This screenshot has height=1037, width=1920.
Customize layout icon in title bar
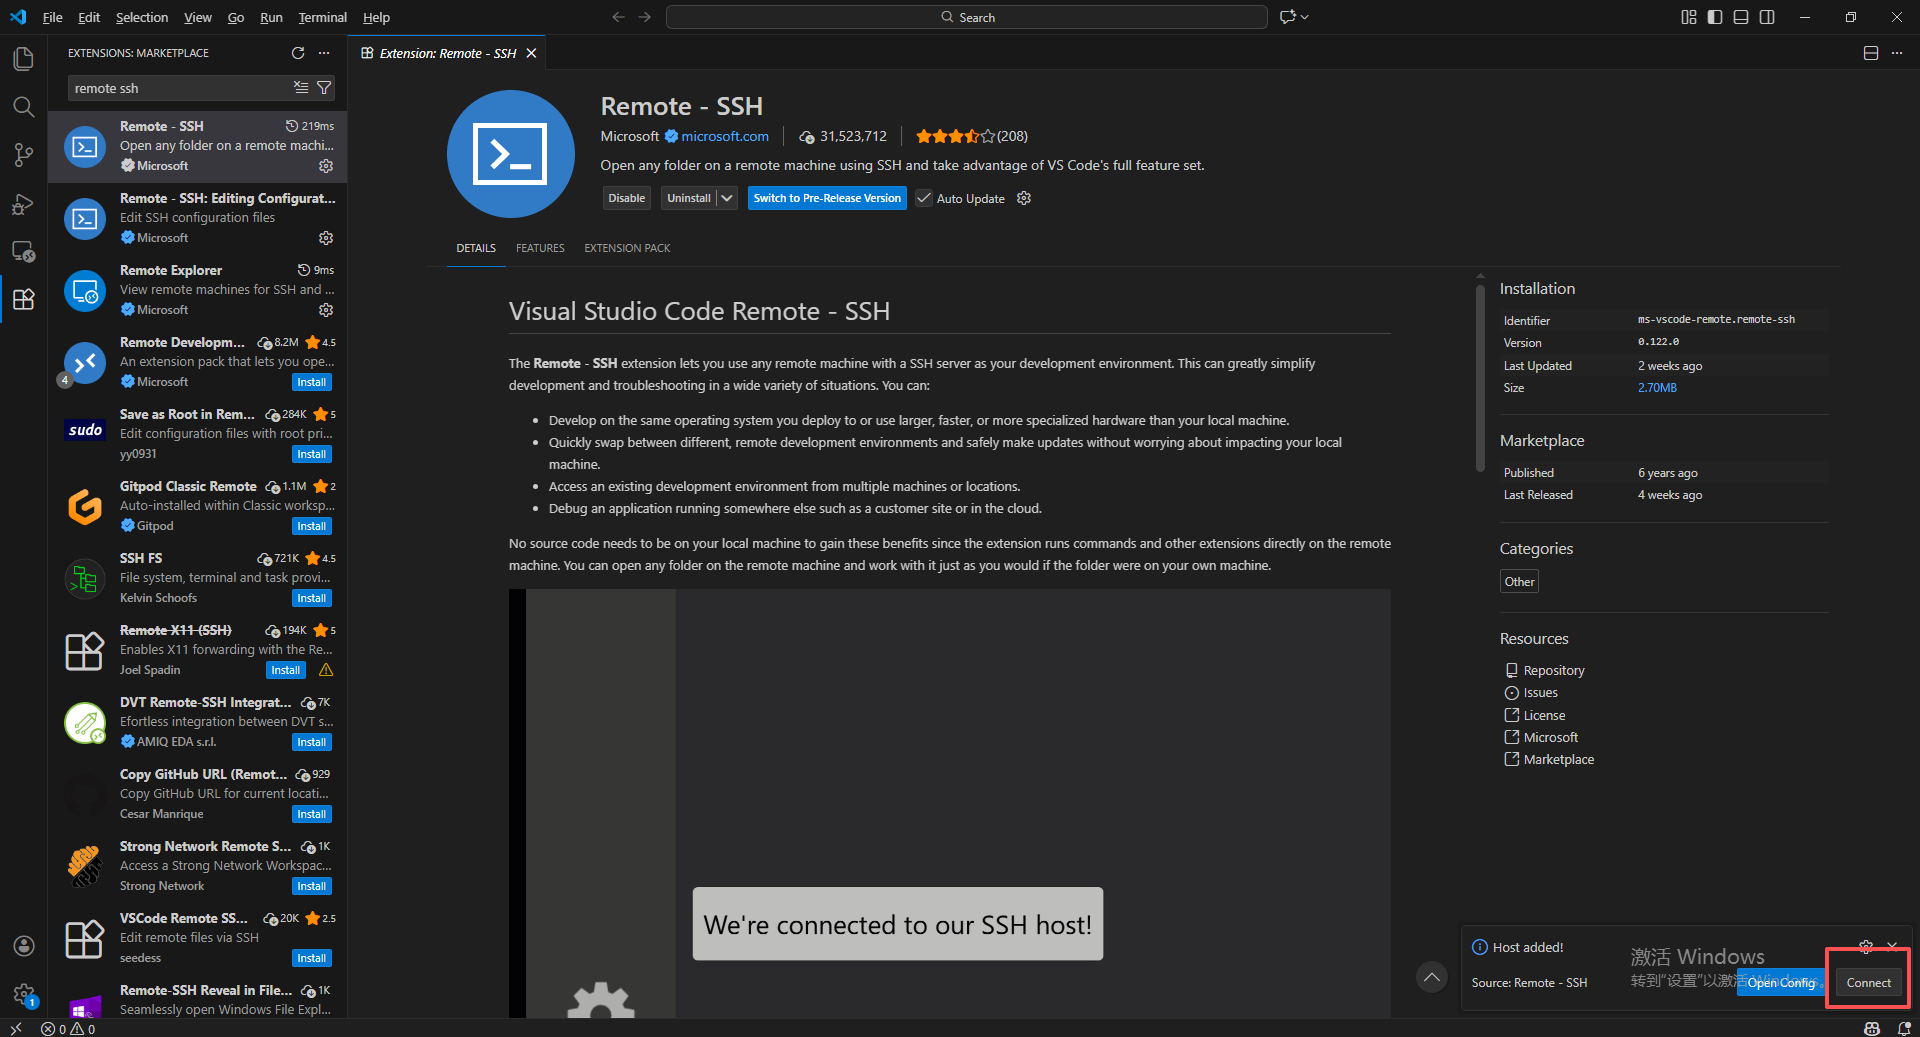pos(1689,17)
